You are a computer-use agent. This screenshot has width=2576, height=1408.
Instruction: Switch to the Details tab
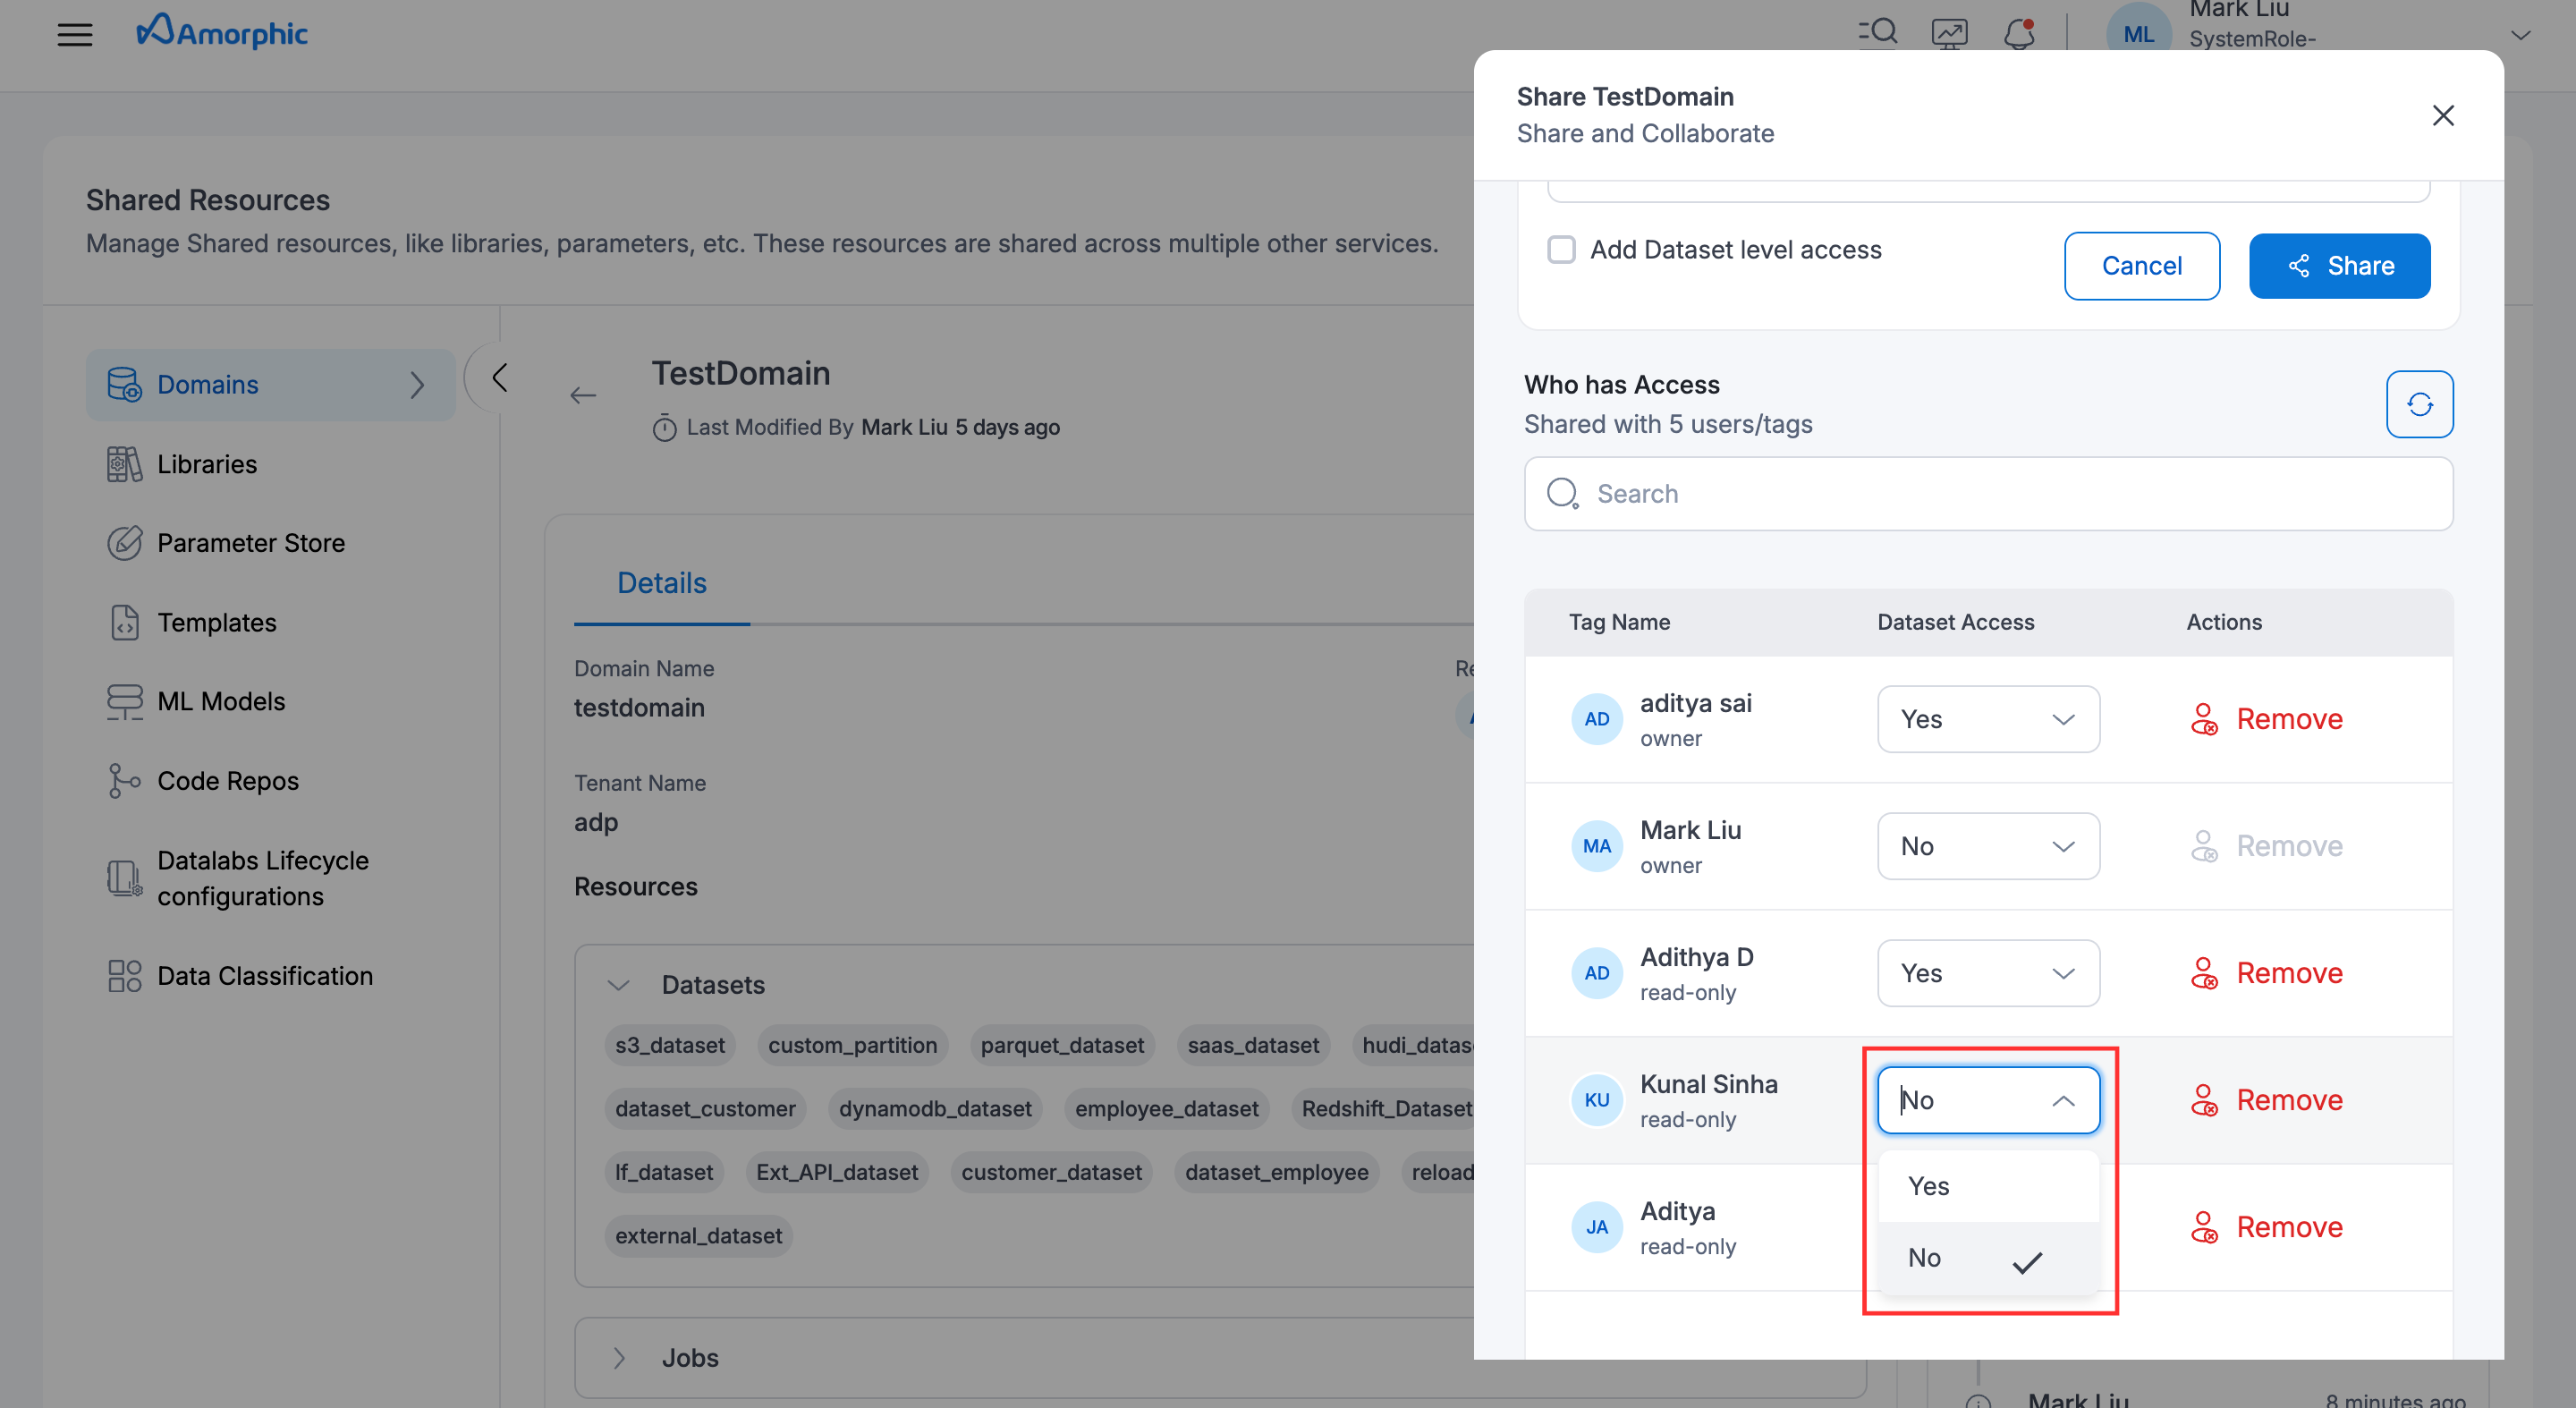(x=661, y=583)
